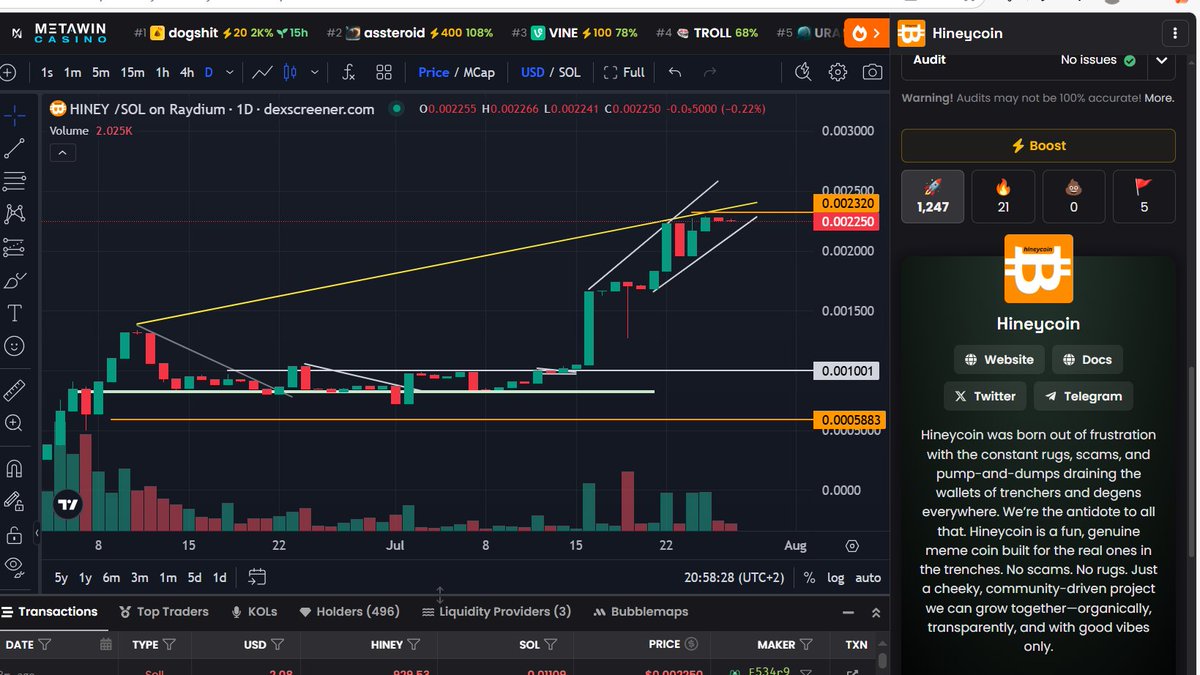Screen dimensions: 1200x675
Task: Select the brush drawing tool
Action: click(x=14, y=280)
